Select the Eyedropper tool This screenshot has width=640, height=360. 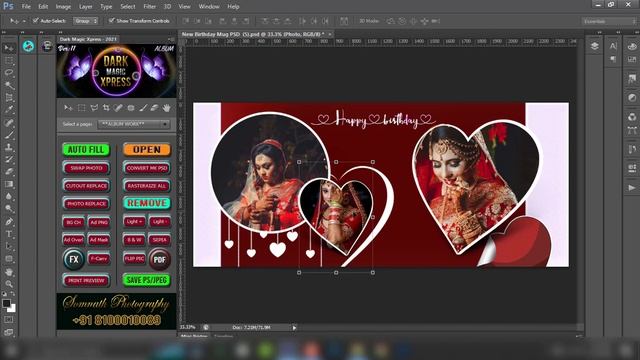[x=9, y=110]
